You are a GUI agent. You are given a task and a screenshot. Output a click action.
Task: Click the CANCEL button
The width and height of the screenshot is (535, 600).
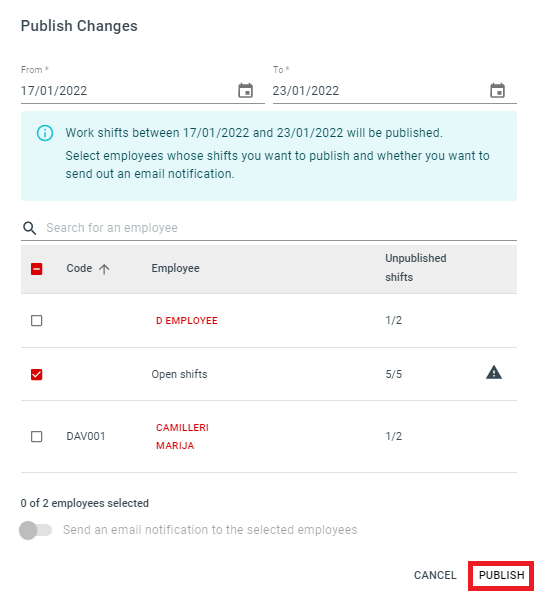coord(435,576)
